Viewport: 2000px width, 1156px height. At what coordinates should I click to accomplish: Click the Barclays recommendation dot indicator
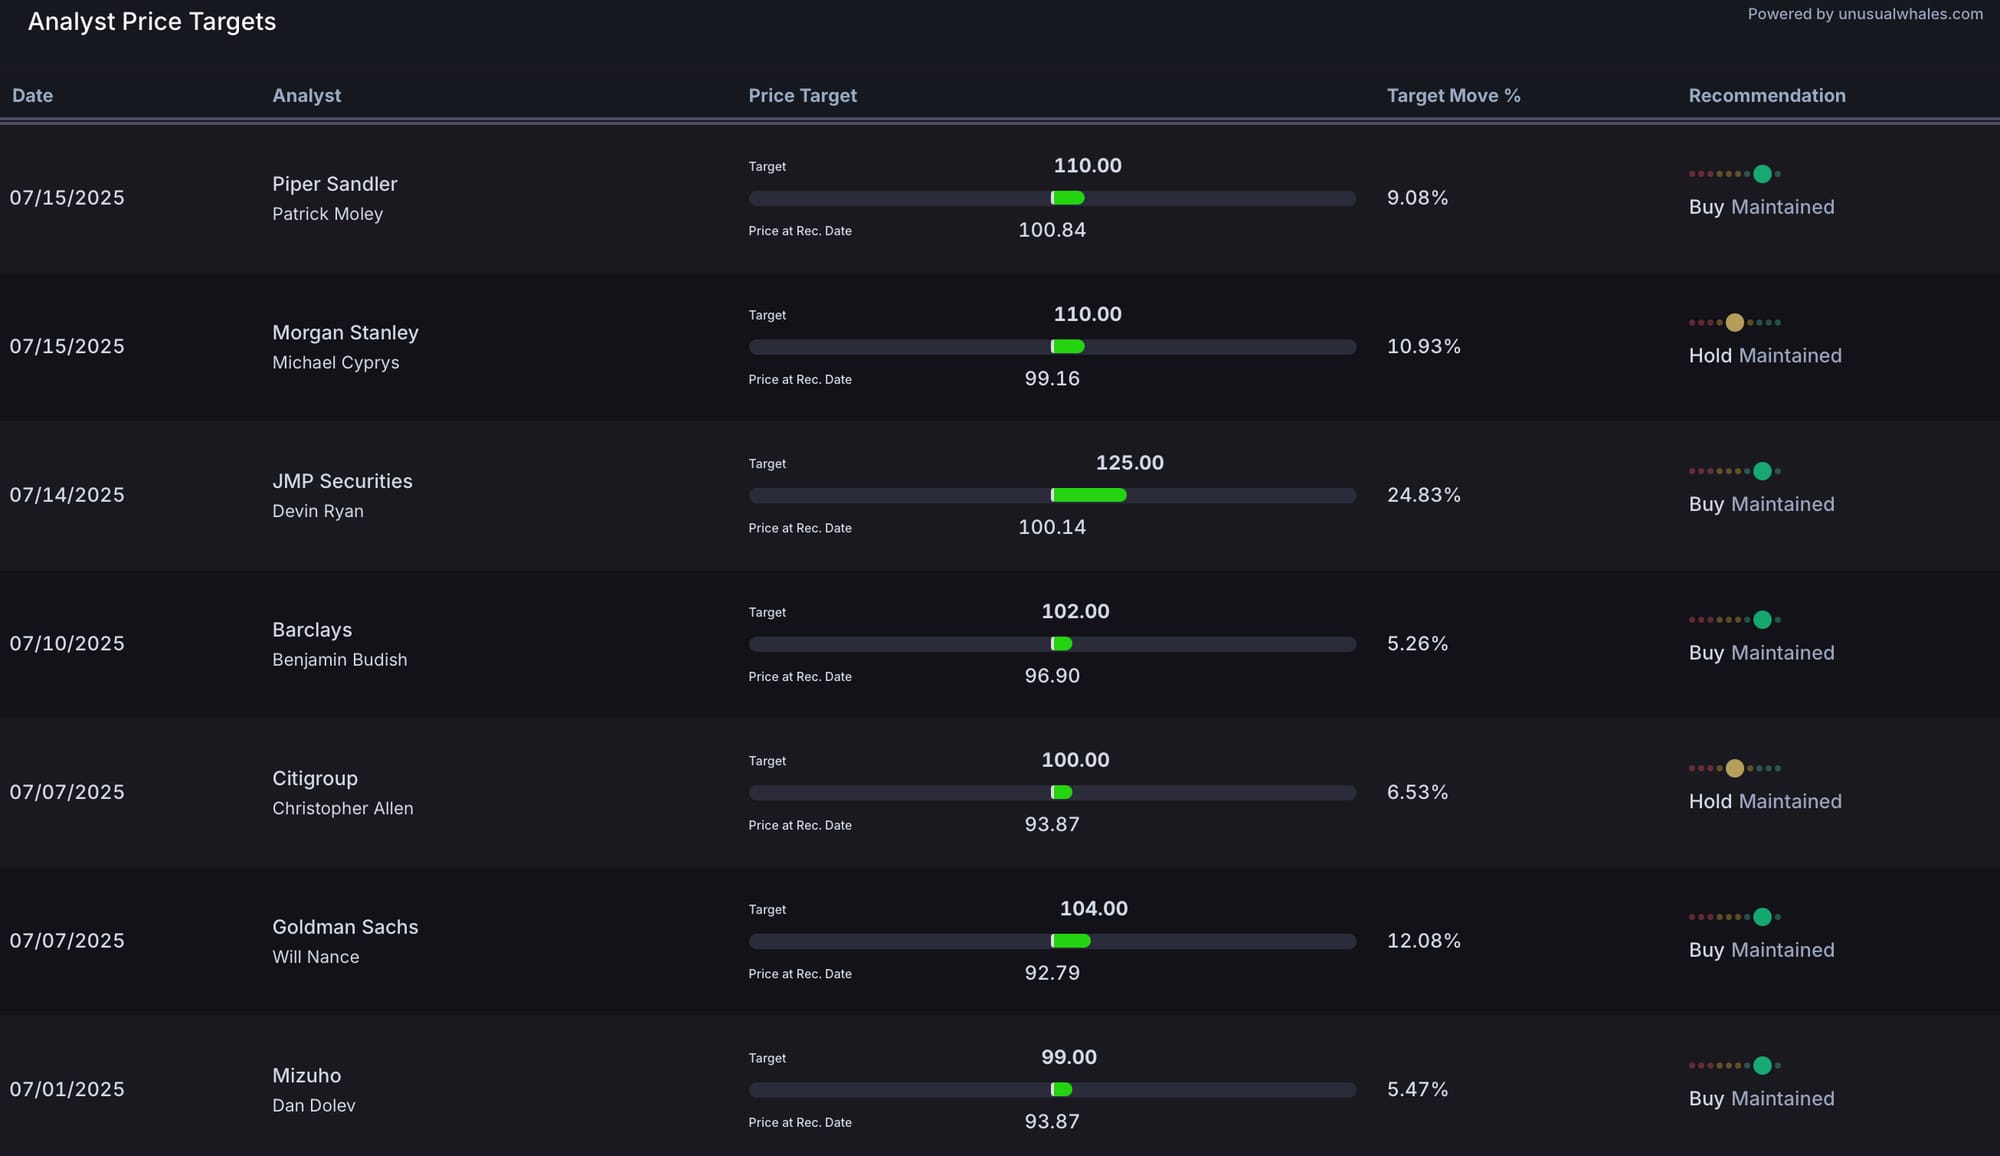[1735, 620]
